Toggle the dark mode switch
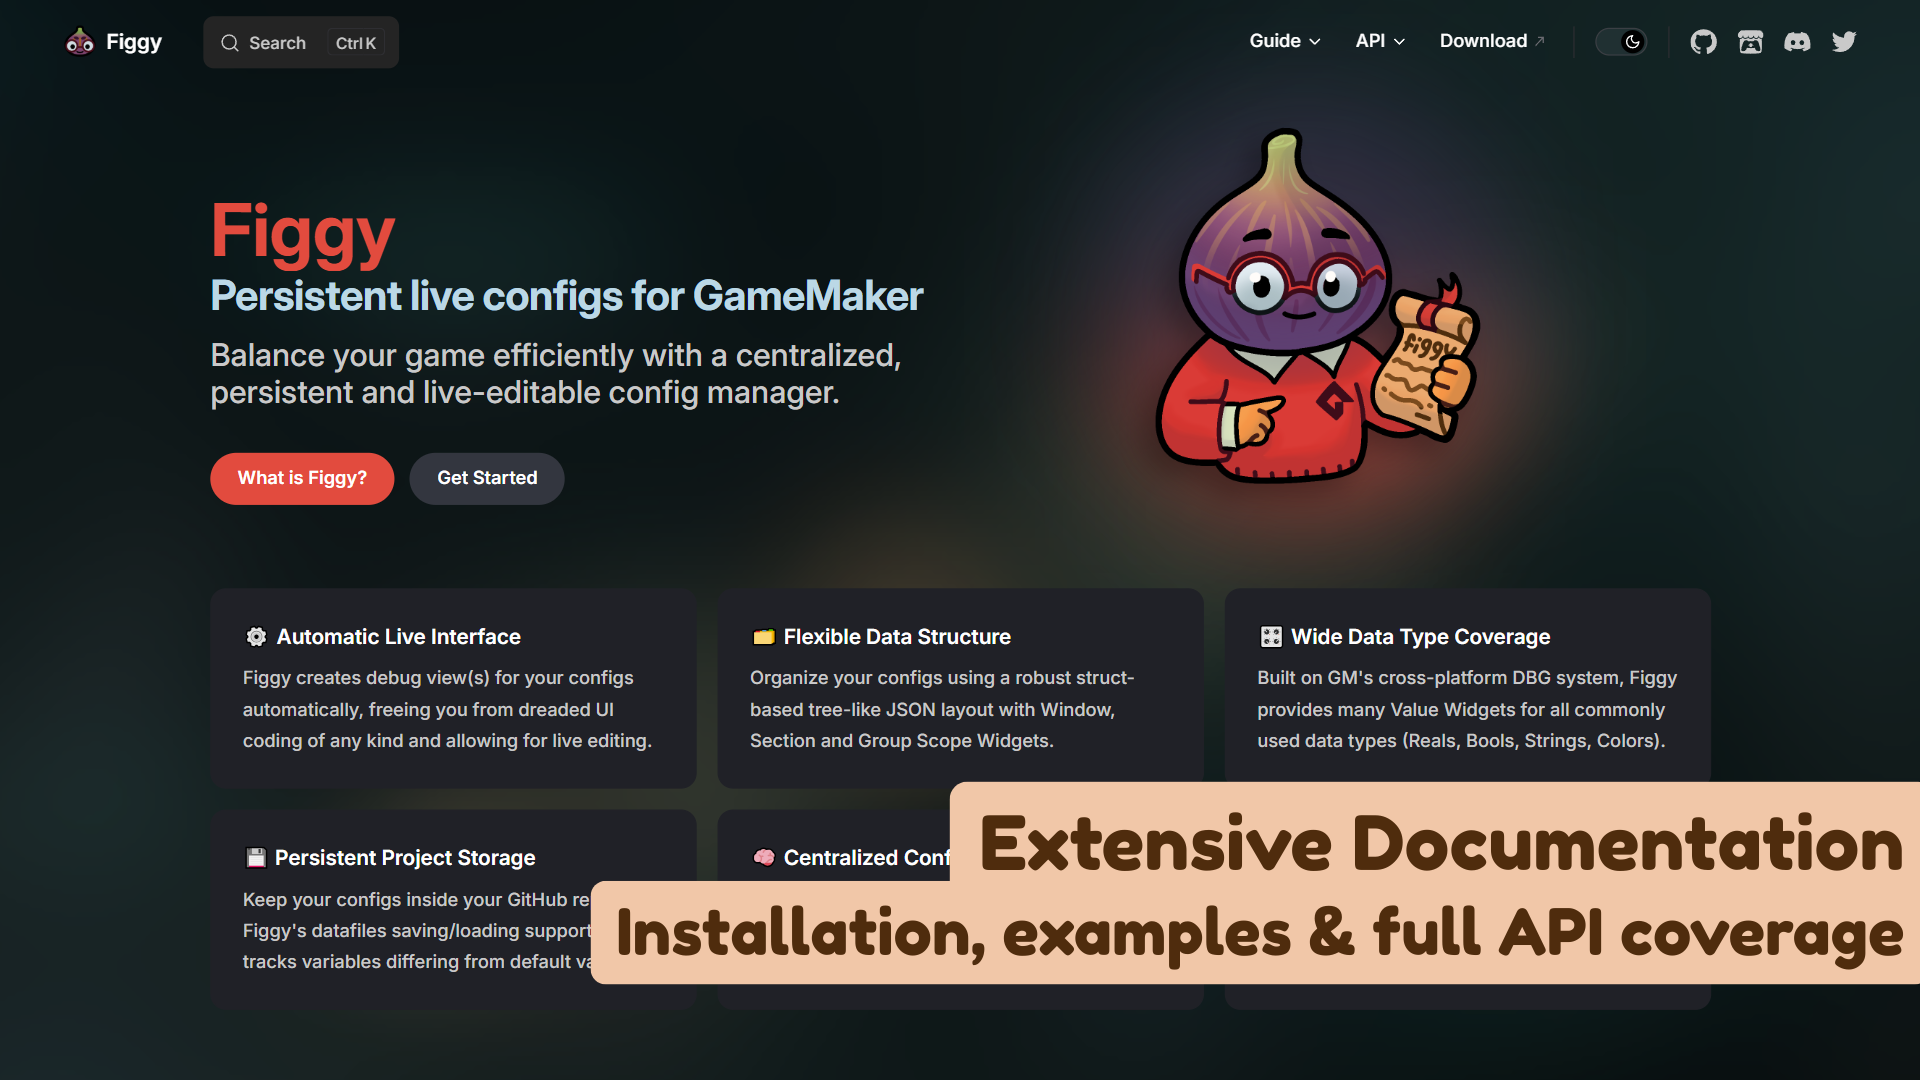This screenshot has height=1080, width=1920. [x=1621, y=42]
